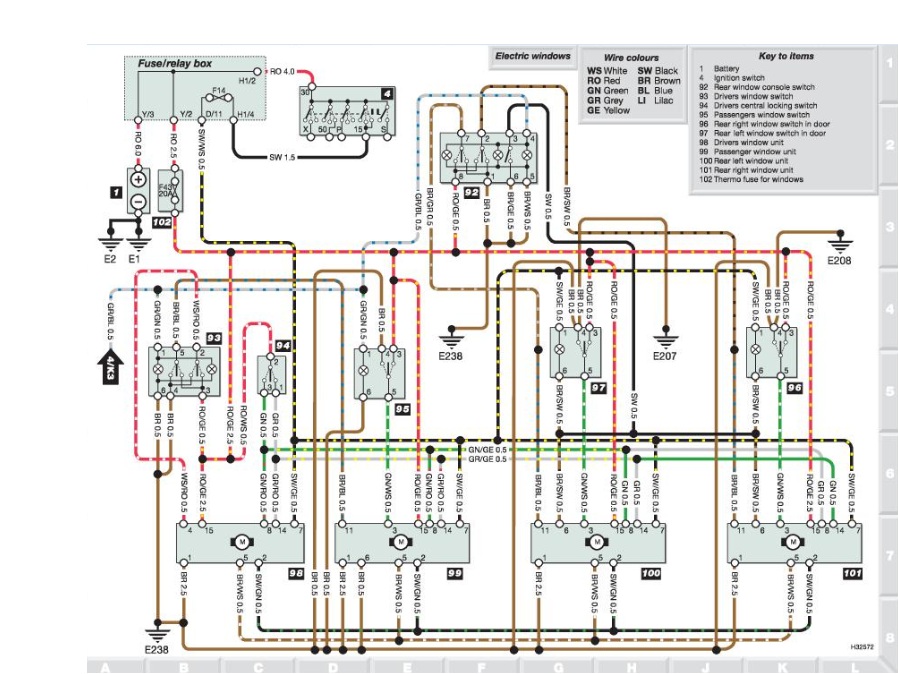Click the E208 ground symbol
The height and width of the screenshot is (674, 898).
point(840,242)
